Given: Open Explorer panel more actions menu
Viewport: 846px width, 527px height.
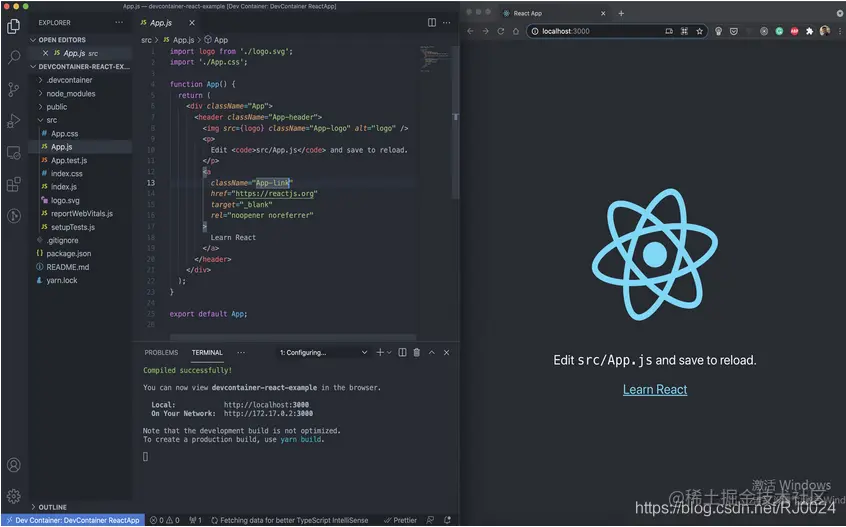Looking at the screenshot, I should tap(119, 23).
